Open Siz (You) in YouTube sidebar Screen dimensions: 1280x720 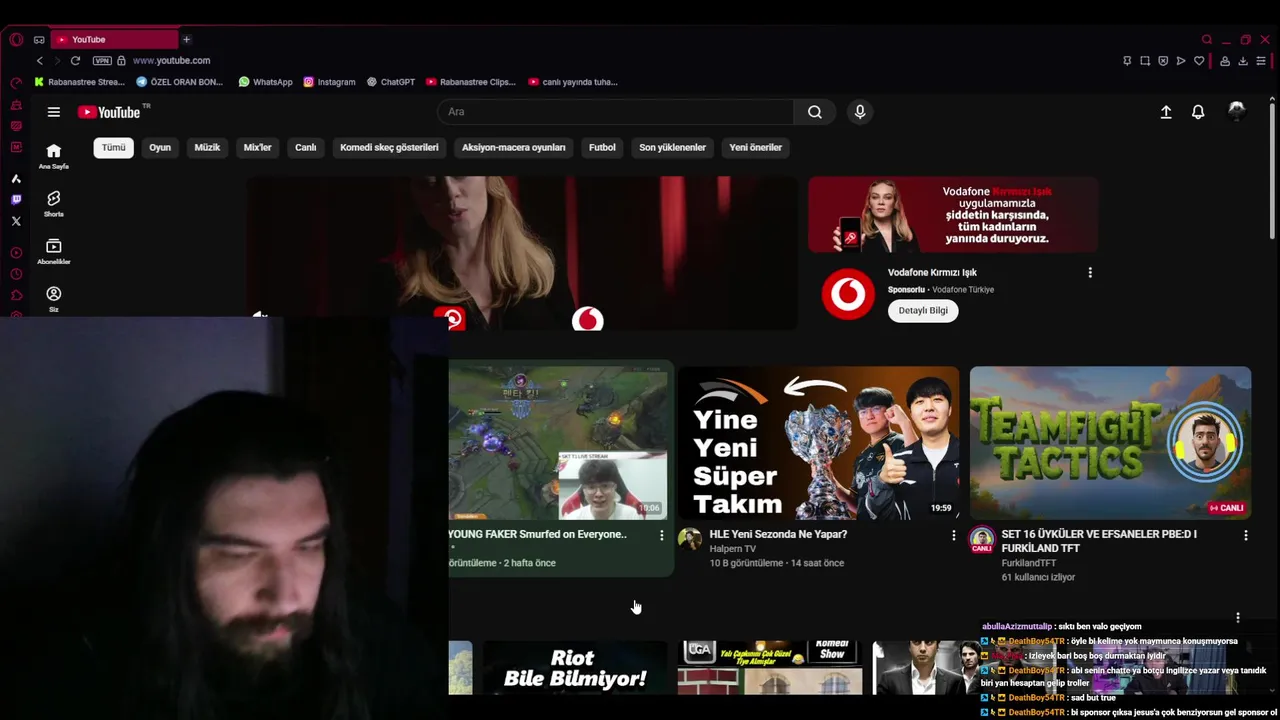pos(54,299)
